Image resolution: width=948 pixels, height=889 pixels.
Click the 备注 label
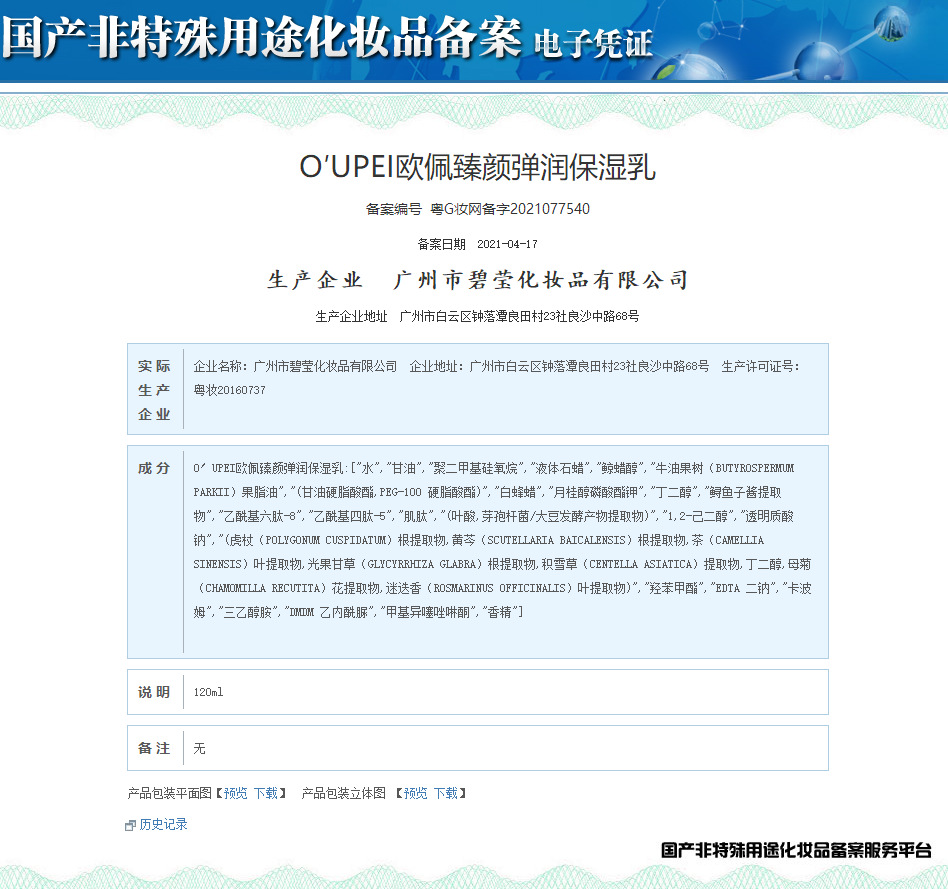point(154,748)
